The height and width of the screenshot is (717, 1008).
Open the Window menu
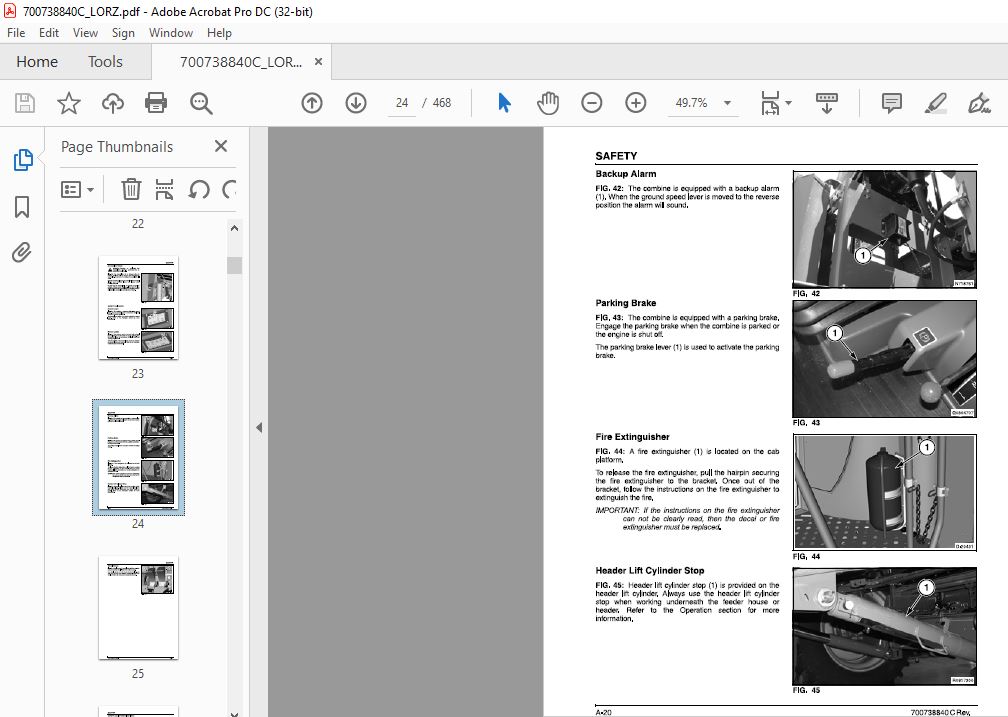171,33
